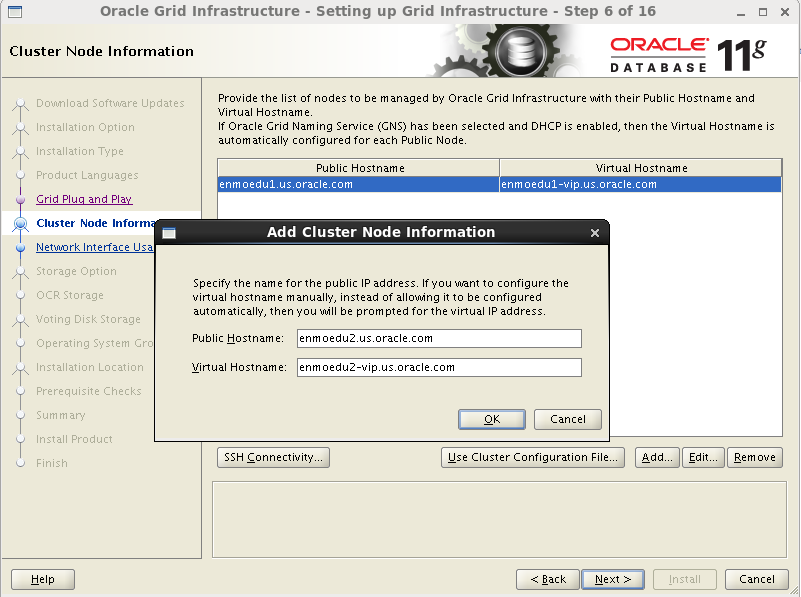Click the SSH Connectivity button
The image size is (801, 597).
point(273,457)
